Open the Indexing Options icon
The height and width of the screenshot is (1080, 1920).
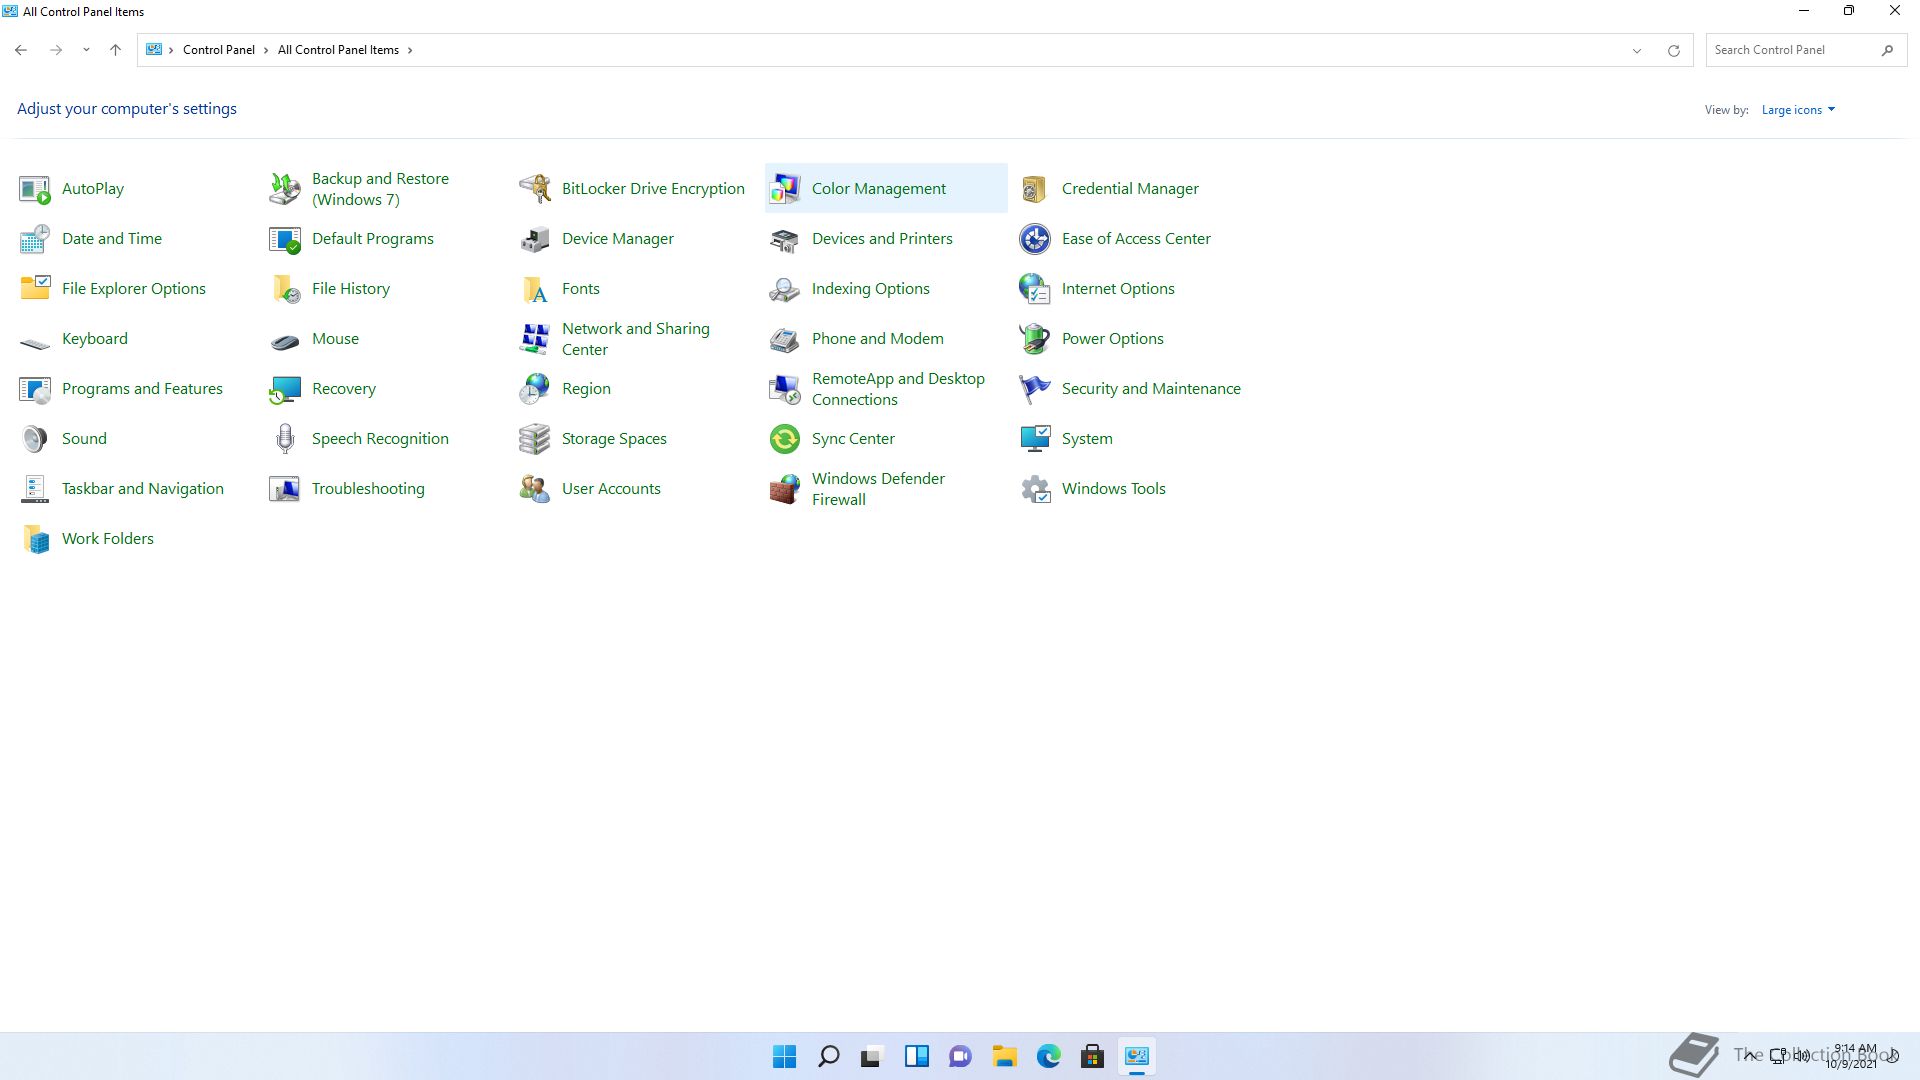pyautogui.click(x=785, y=289)
